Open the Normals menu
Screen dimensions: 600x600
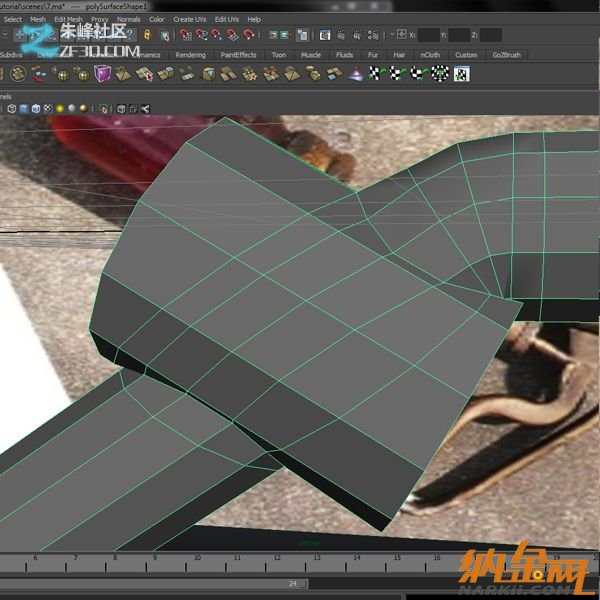(129, 20)
